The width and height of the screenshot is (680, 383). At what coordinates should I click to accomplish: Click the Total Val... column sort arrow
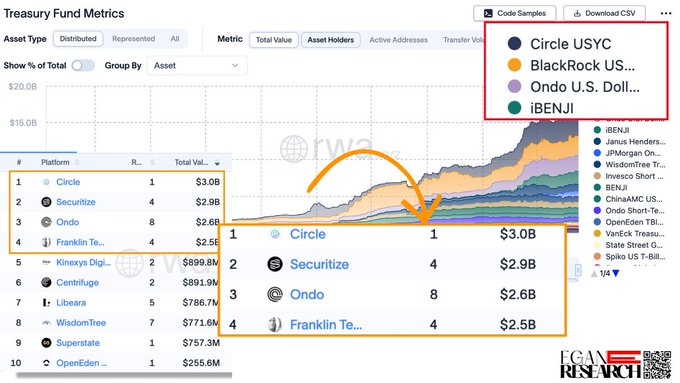pyautogui.click(x=217, y=163)
